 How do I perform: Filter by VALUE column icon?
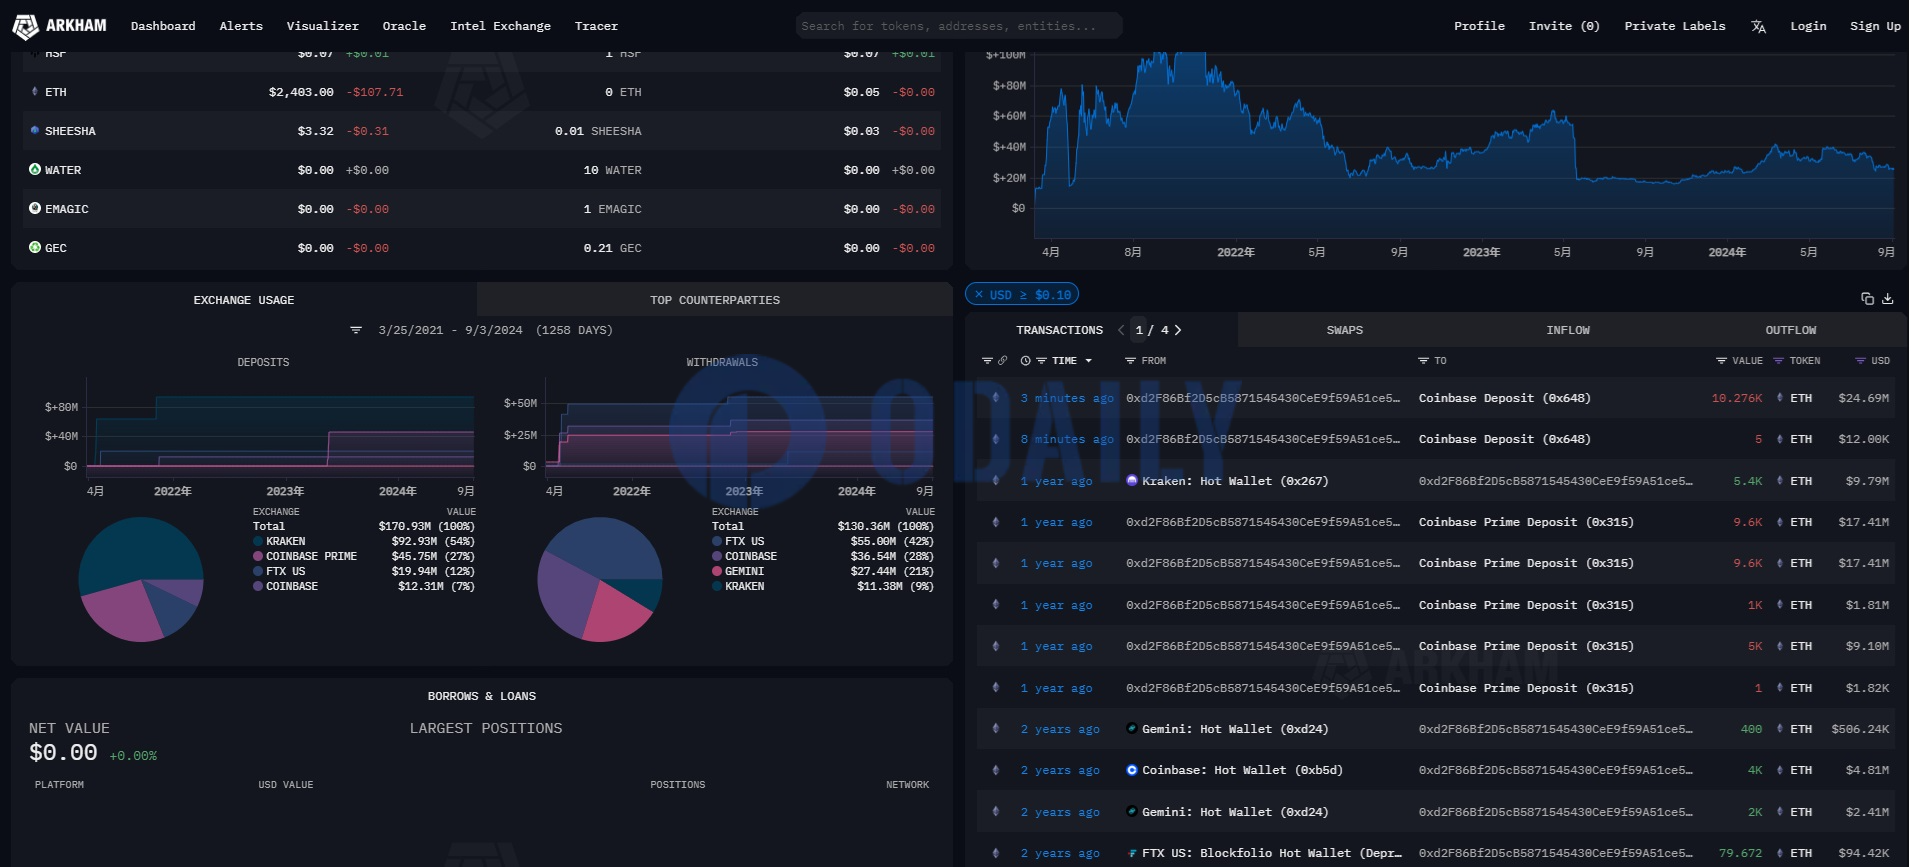pos(1721,361)
